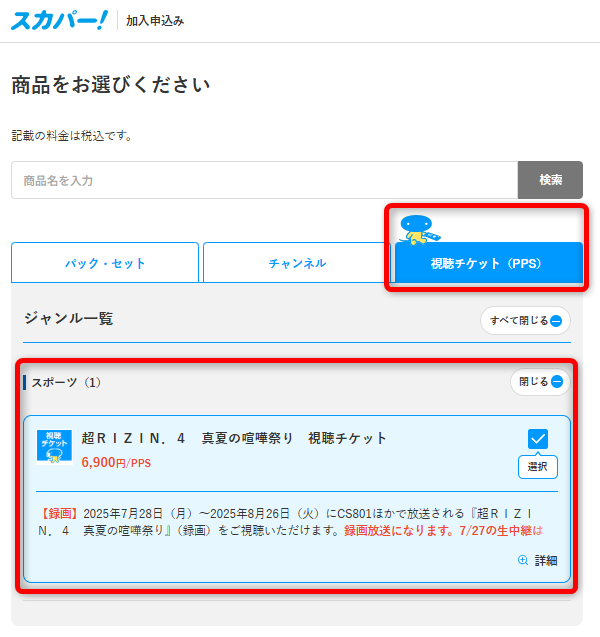Viewport: 600px width, 637px height.
Task: Click the 商品をお選びください page heading
Action: [110, 84]
